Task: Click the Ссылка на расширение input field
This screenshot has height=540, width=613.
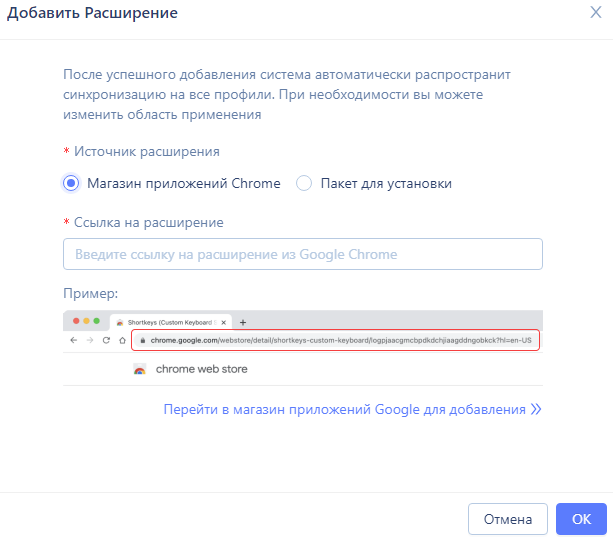Action: tap(303, 254)
